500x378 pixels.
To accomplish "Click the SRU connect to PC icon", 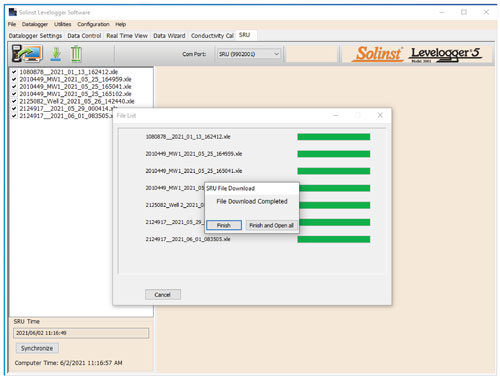I will [x=27, y=54].
